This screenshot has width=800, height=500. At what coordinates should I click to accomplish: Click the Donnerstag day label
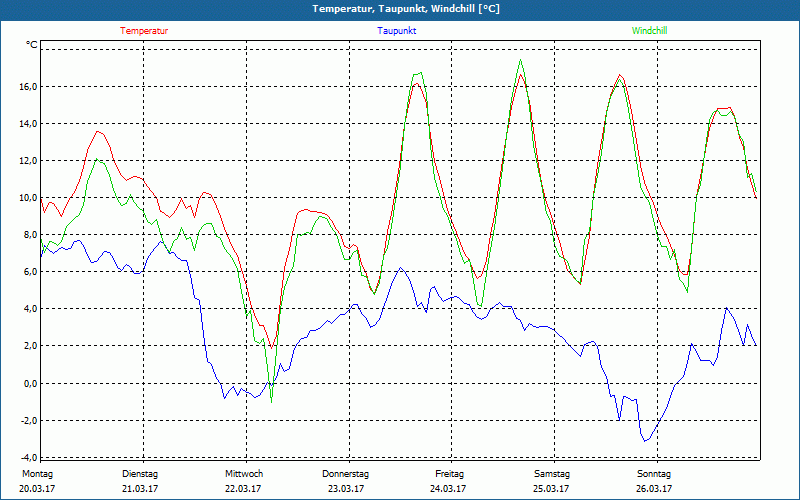[345, 474]
